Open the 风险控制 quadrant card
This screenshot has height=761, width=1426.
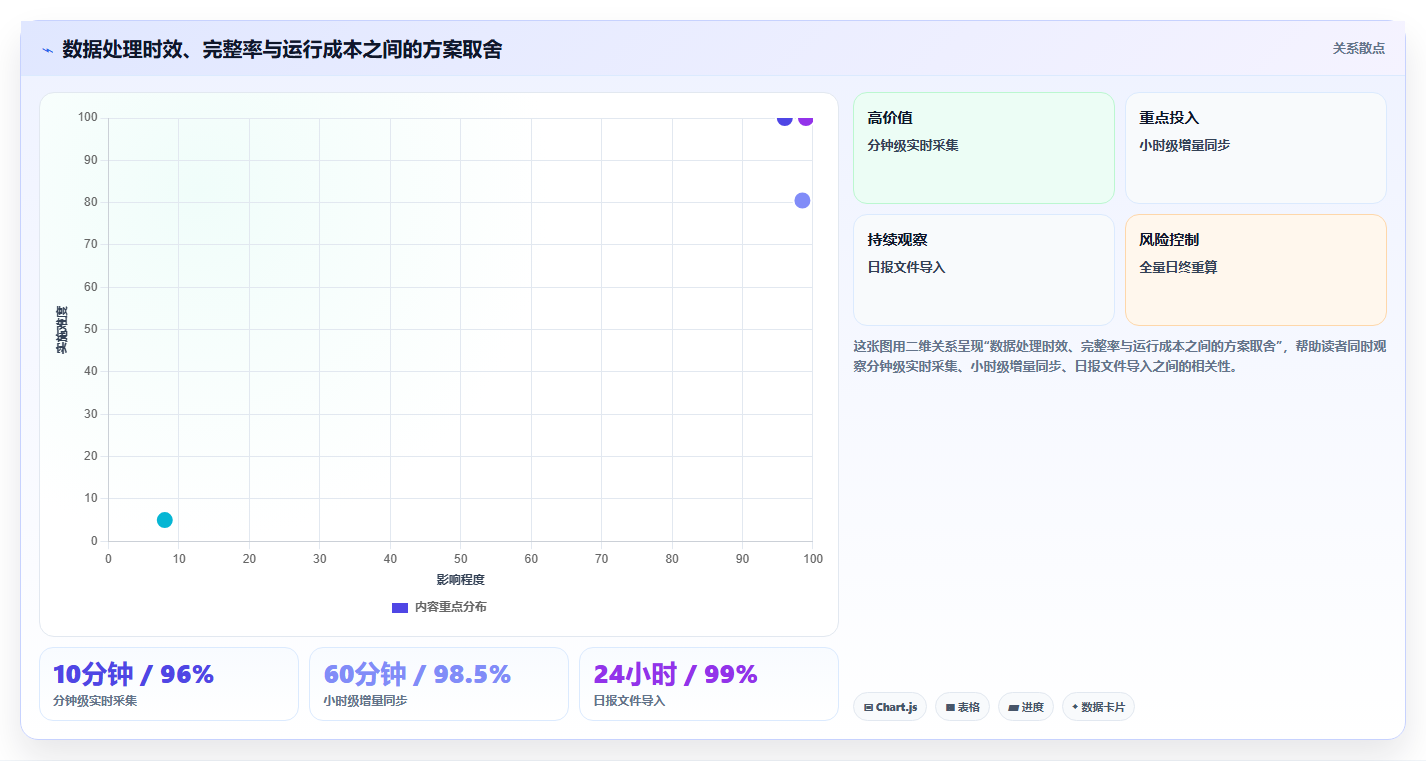click(x=1256, y=270)
